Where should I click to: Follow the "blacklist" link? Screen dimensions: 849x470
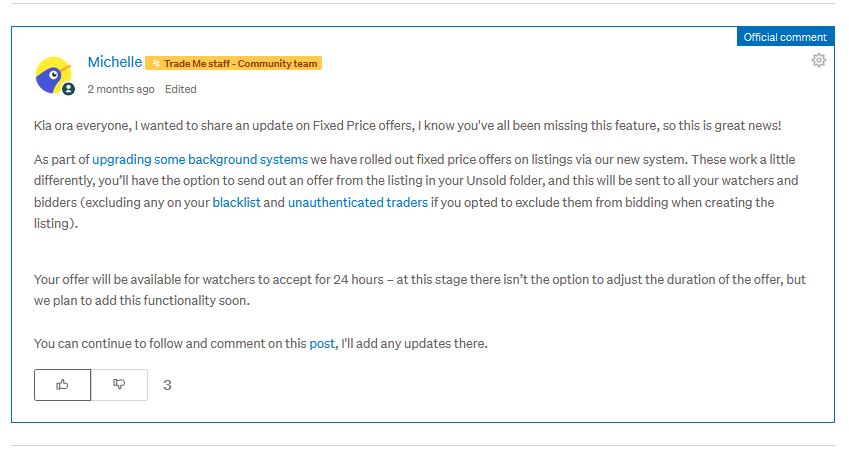[236, 203]
